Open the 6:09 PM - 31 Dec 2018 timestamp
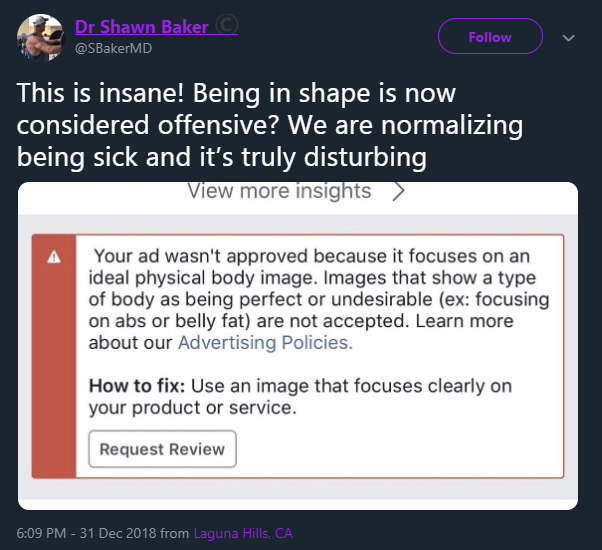602x550 pixels. [x=86, y=533]
